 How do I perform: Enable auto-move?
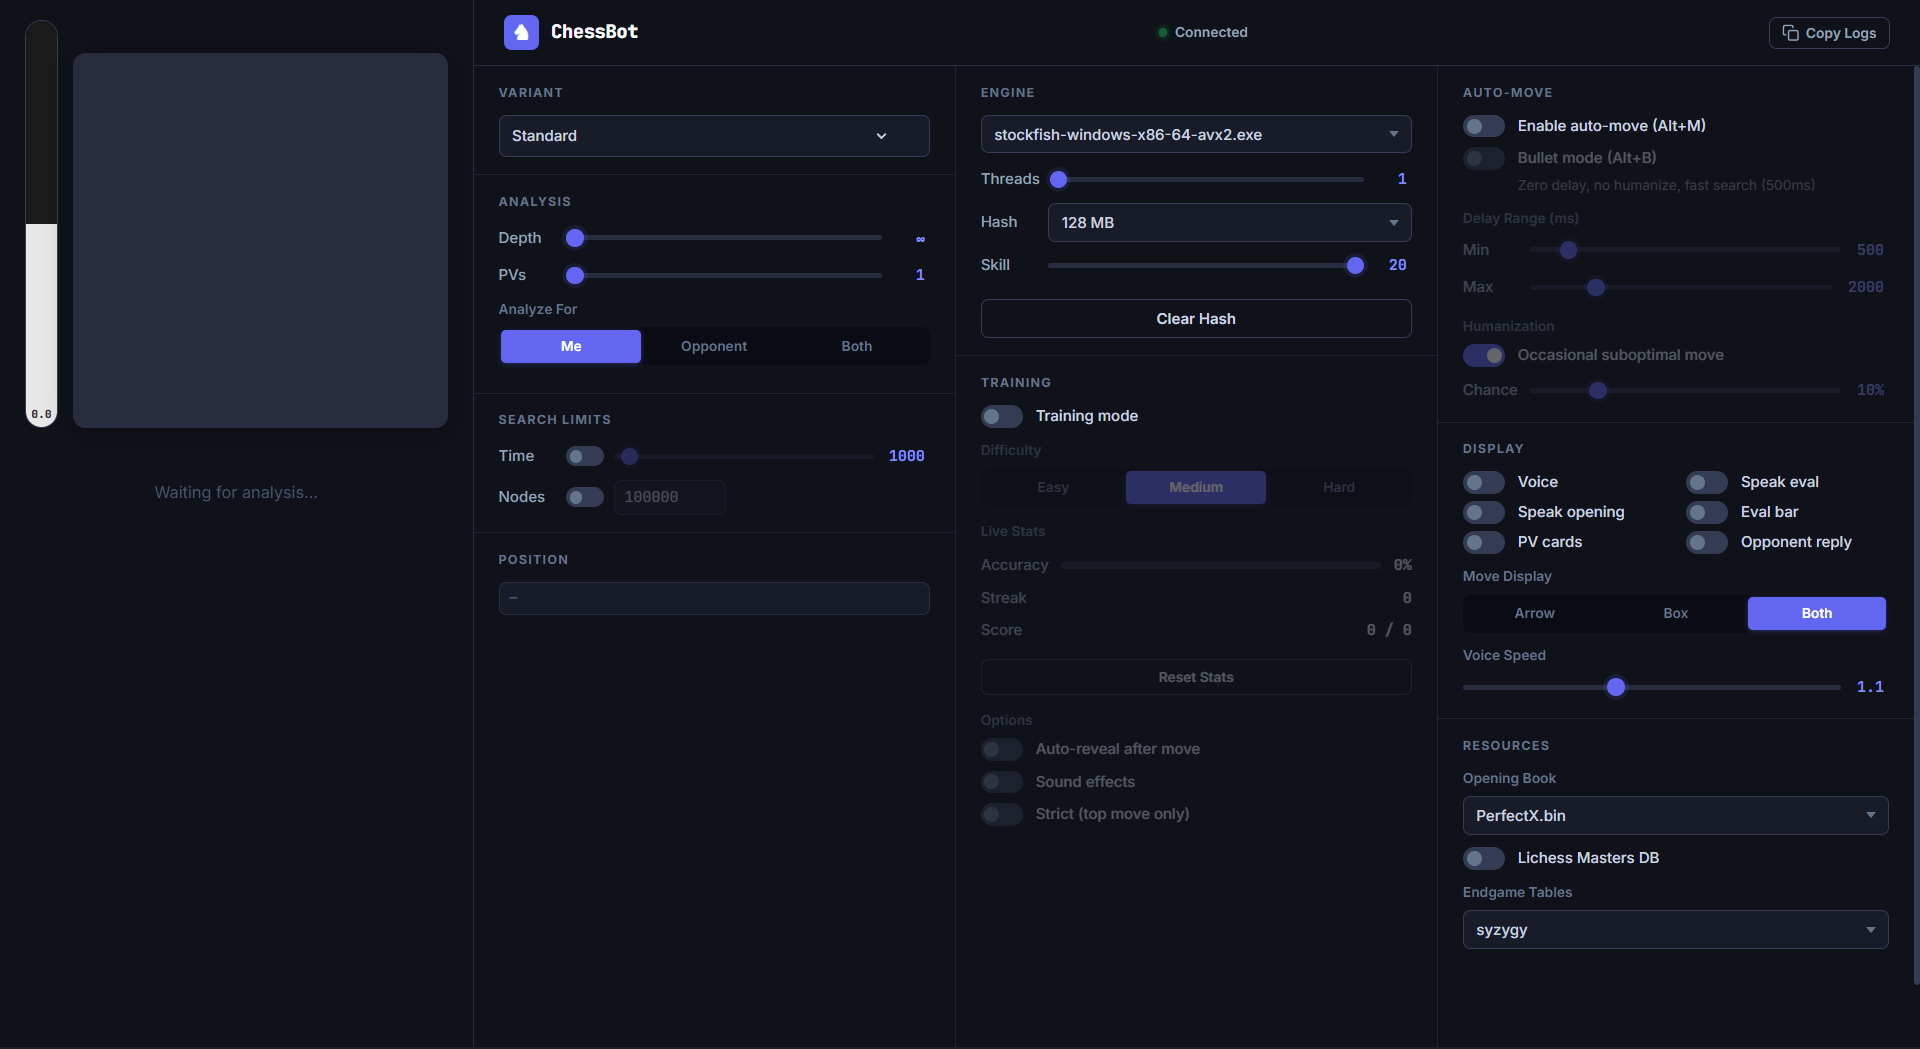[x=1483, y=125]
